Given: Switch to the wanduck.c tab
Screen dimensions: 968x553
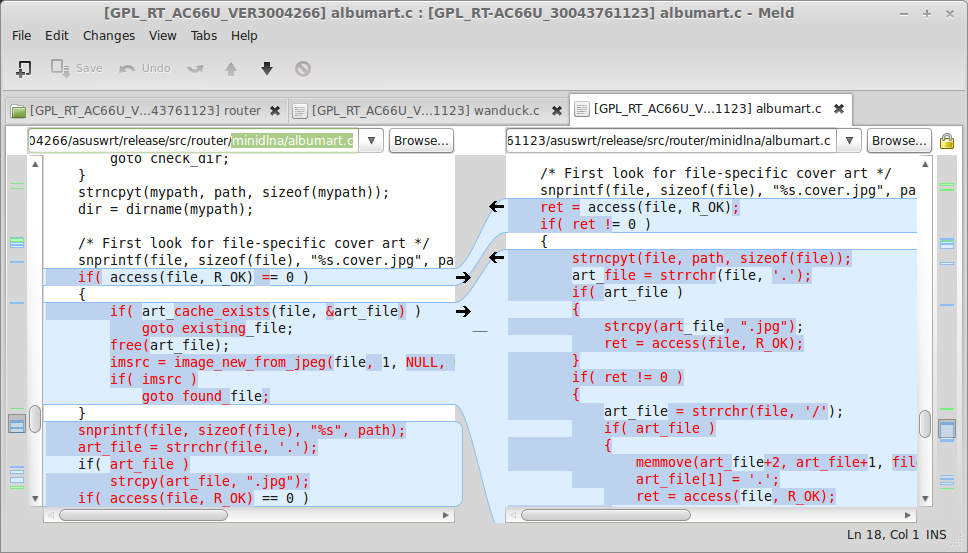Looking at the screenshot, I should (428, 110).
